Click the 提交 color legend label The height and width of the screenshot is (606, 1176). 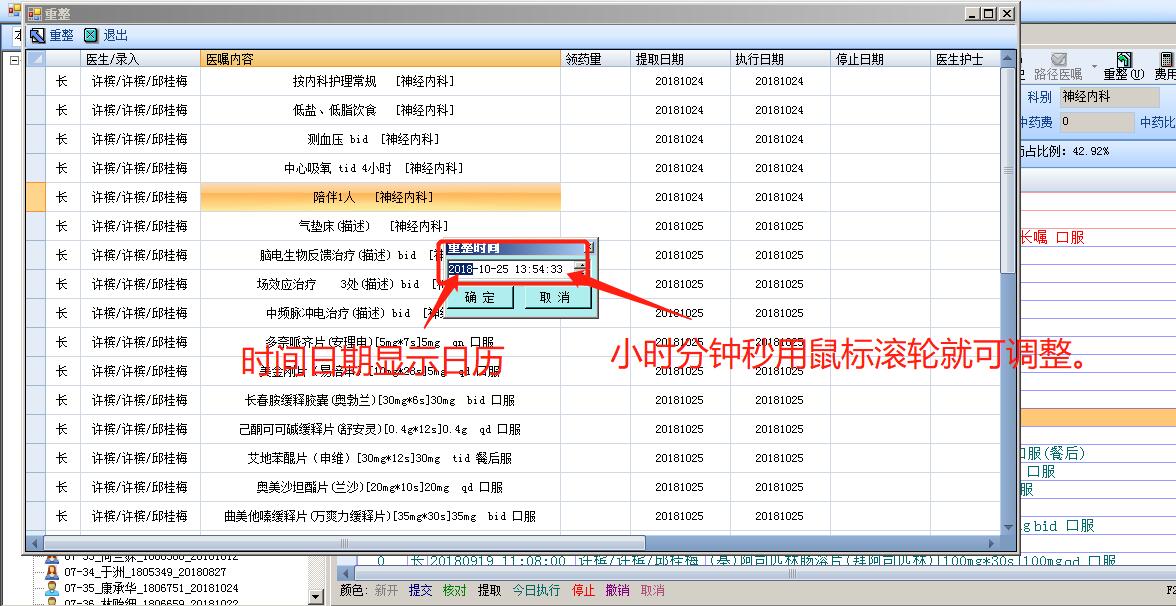420,591
